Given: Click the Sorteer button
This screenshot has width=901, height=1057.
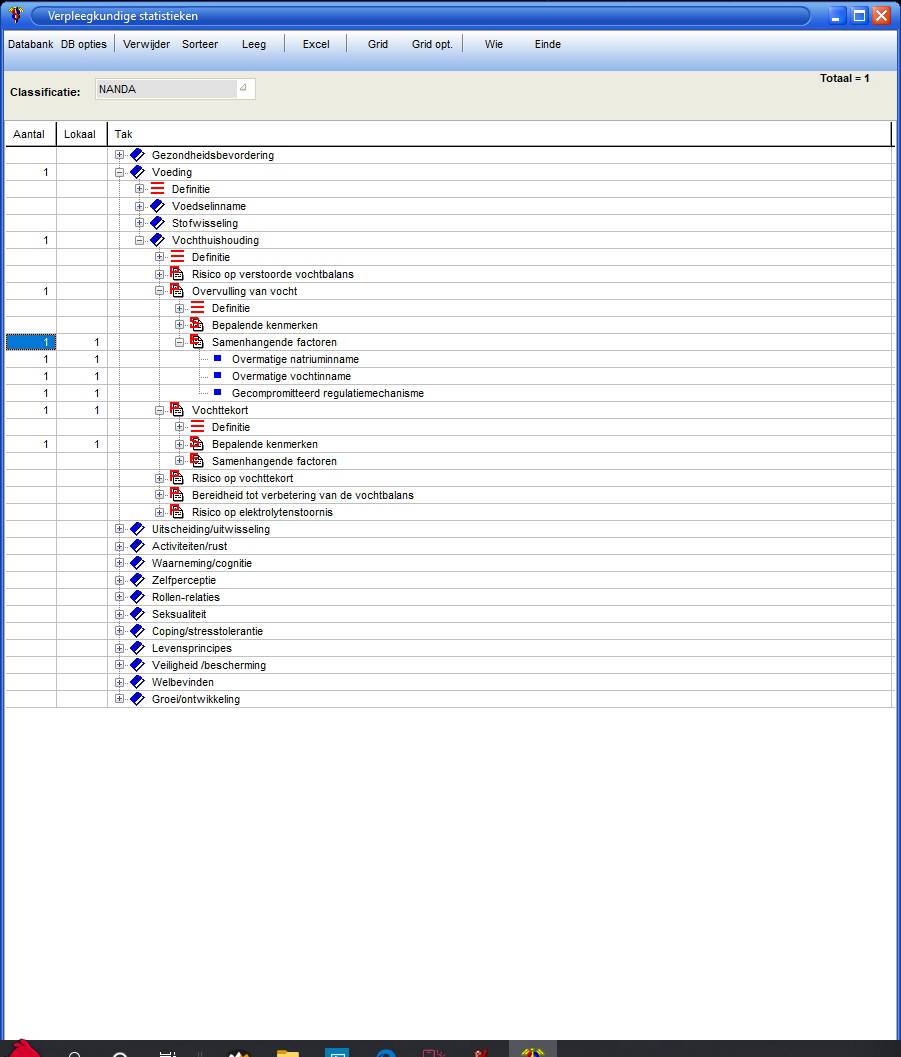Looking at the screenshot, I should tap(200, 44).
